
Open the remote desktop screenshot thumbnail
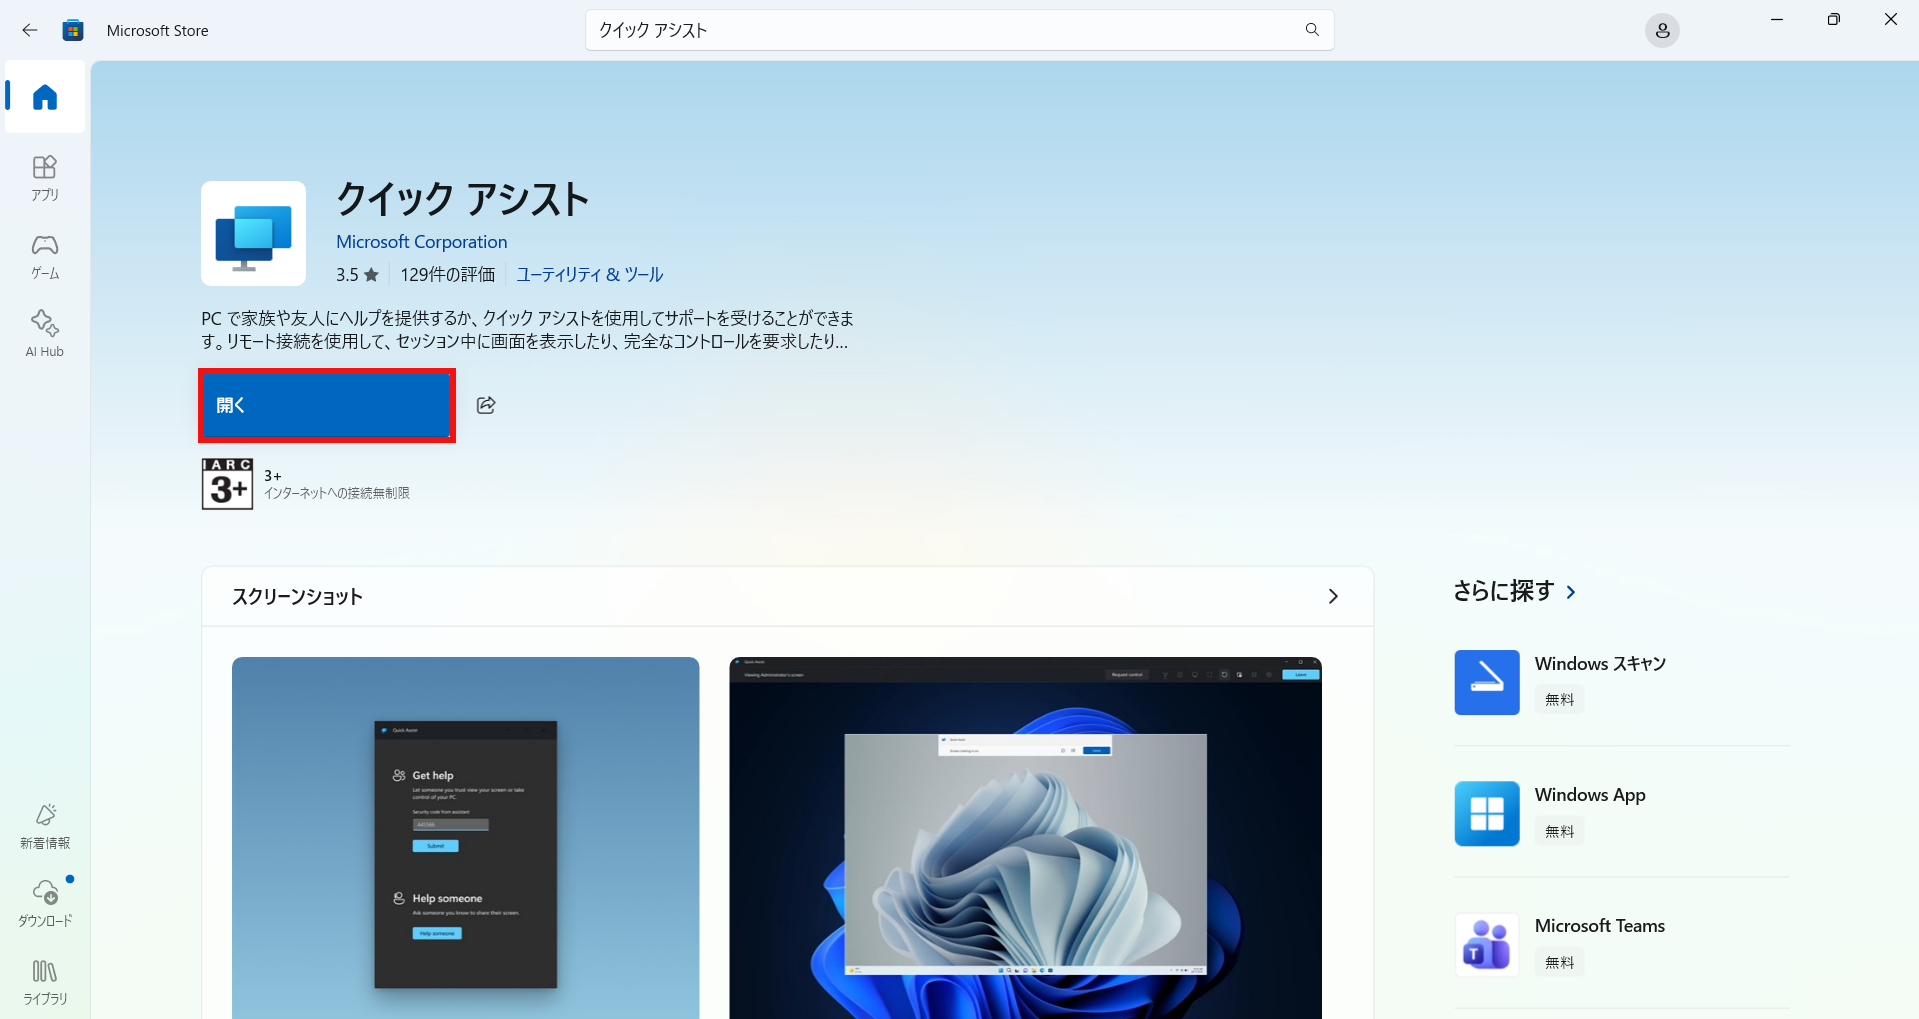pyautogui.click(x=1025, y=838)
